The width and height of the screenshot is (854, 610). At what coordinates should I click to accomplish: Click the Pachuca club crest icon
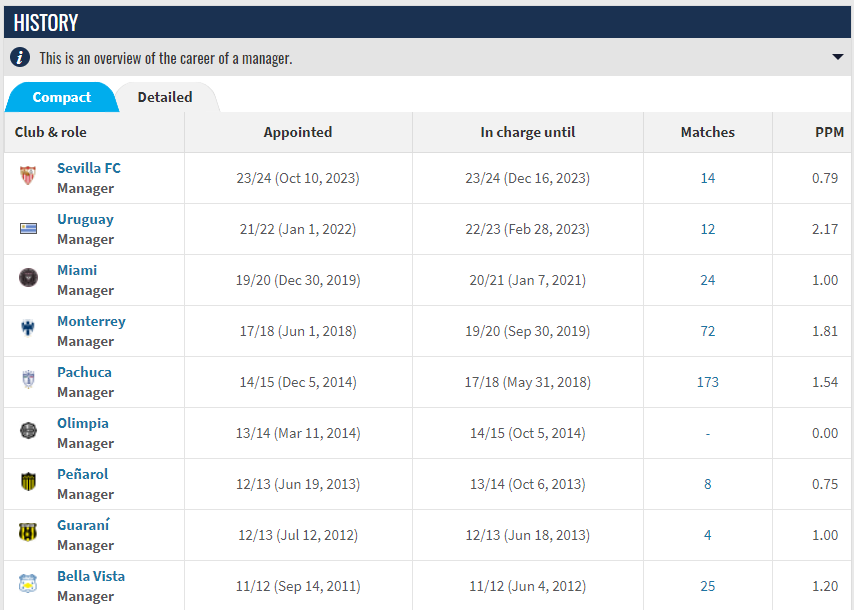(x=28, y=381)
